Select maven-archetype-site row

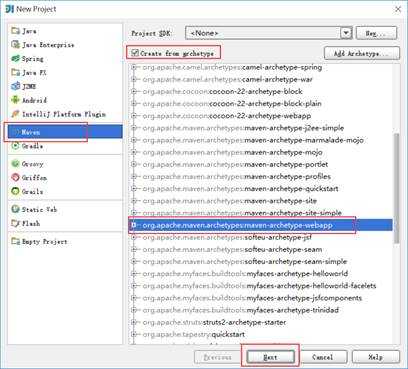click(x=230, y=201)
